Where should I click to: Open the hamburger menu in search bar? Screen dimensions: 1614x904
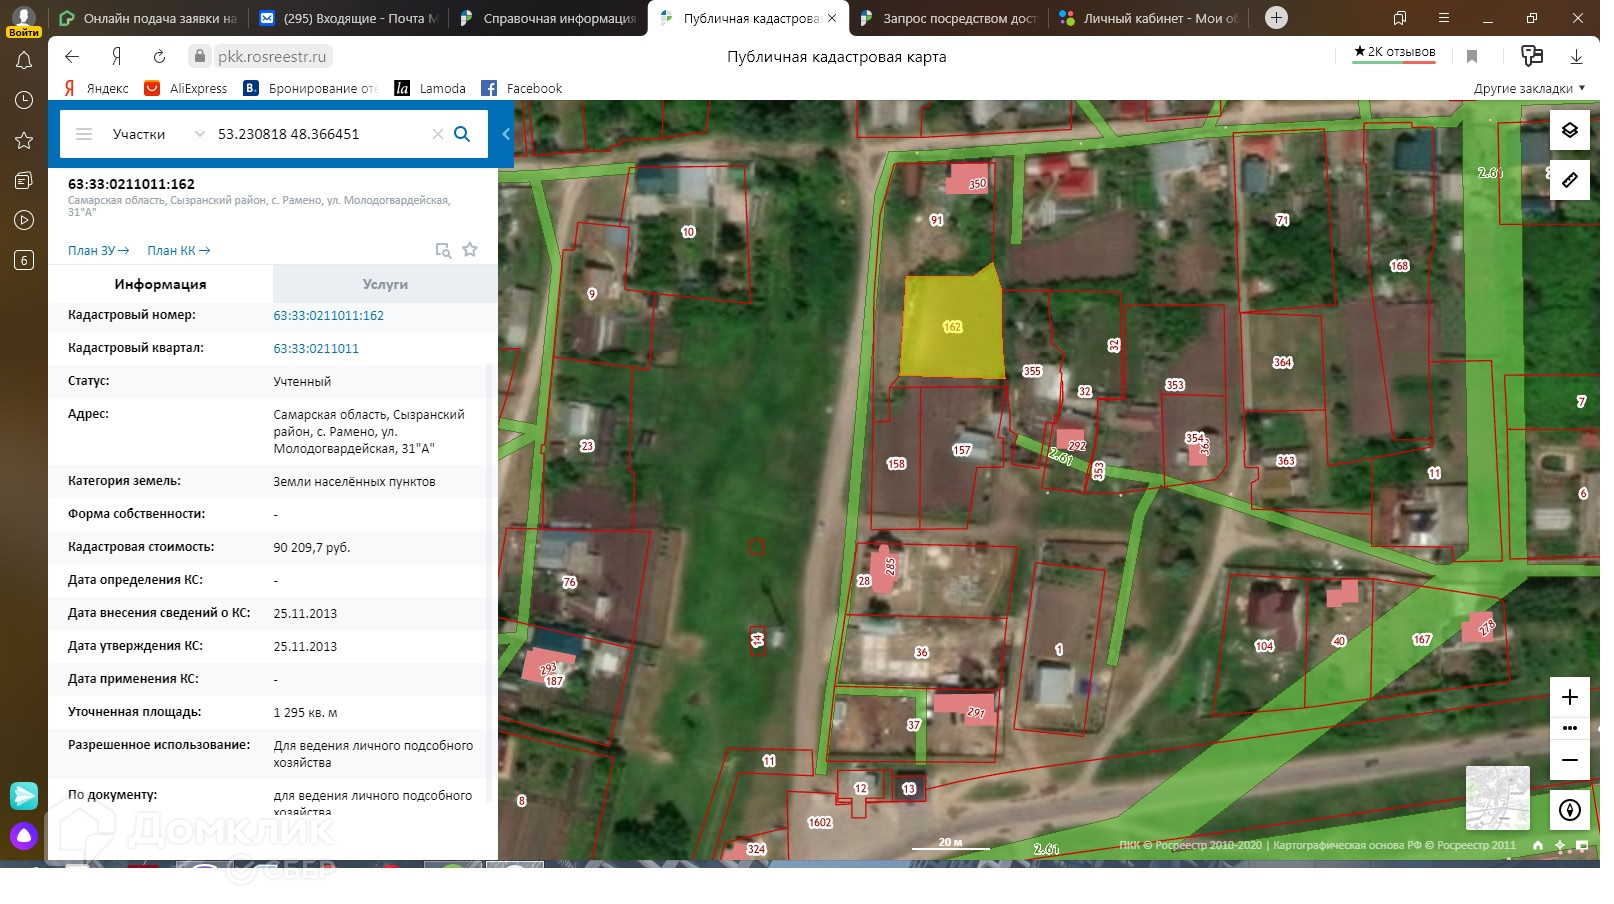coord(84,134)
